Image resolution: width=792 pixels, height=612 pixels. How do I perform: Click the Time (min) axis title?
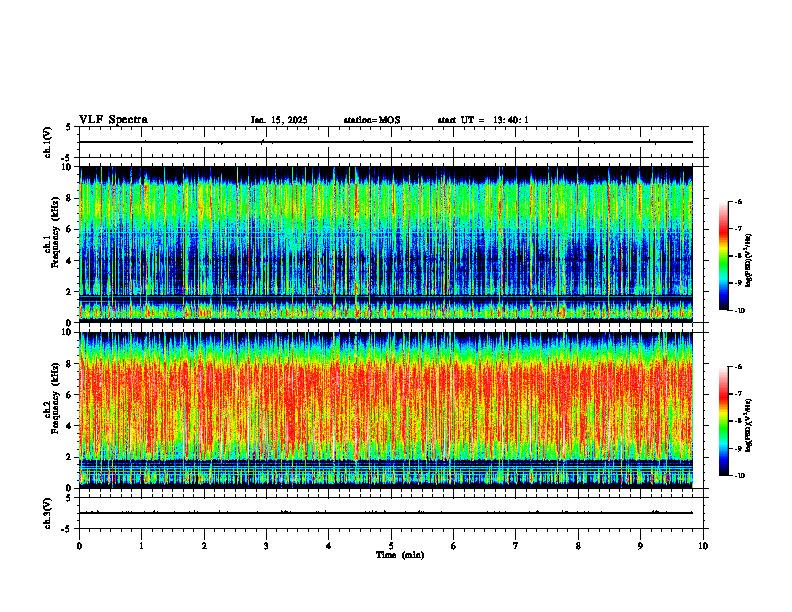pos(400,555)
